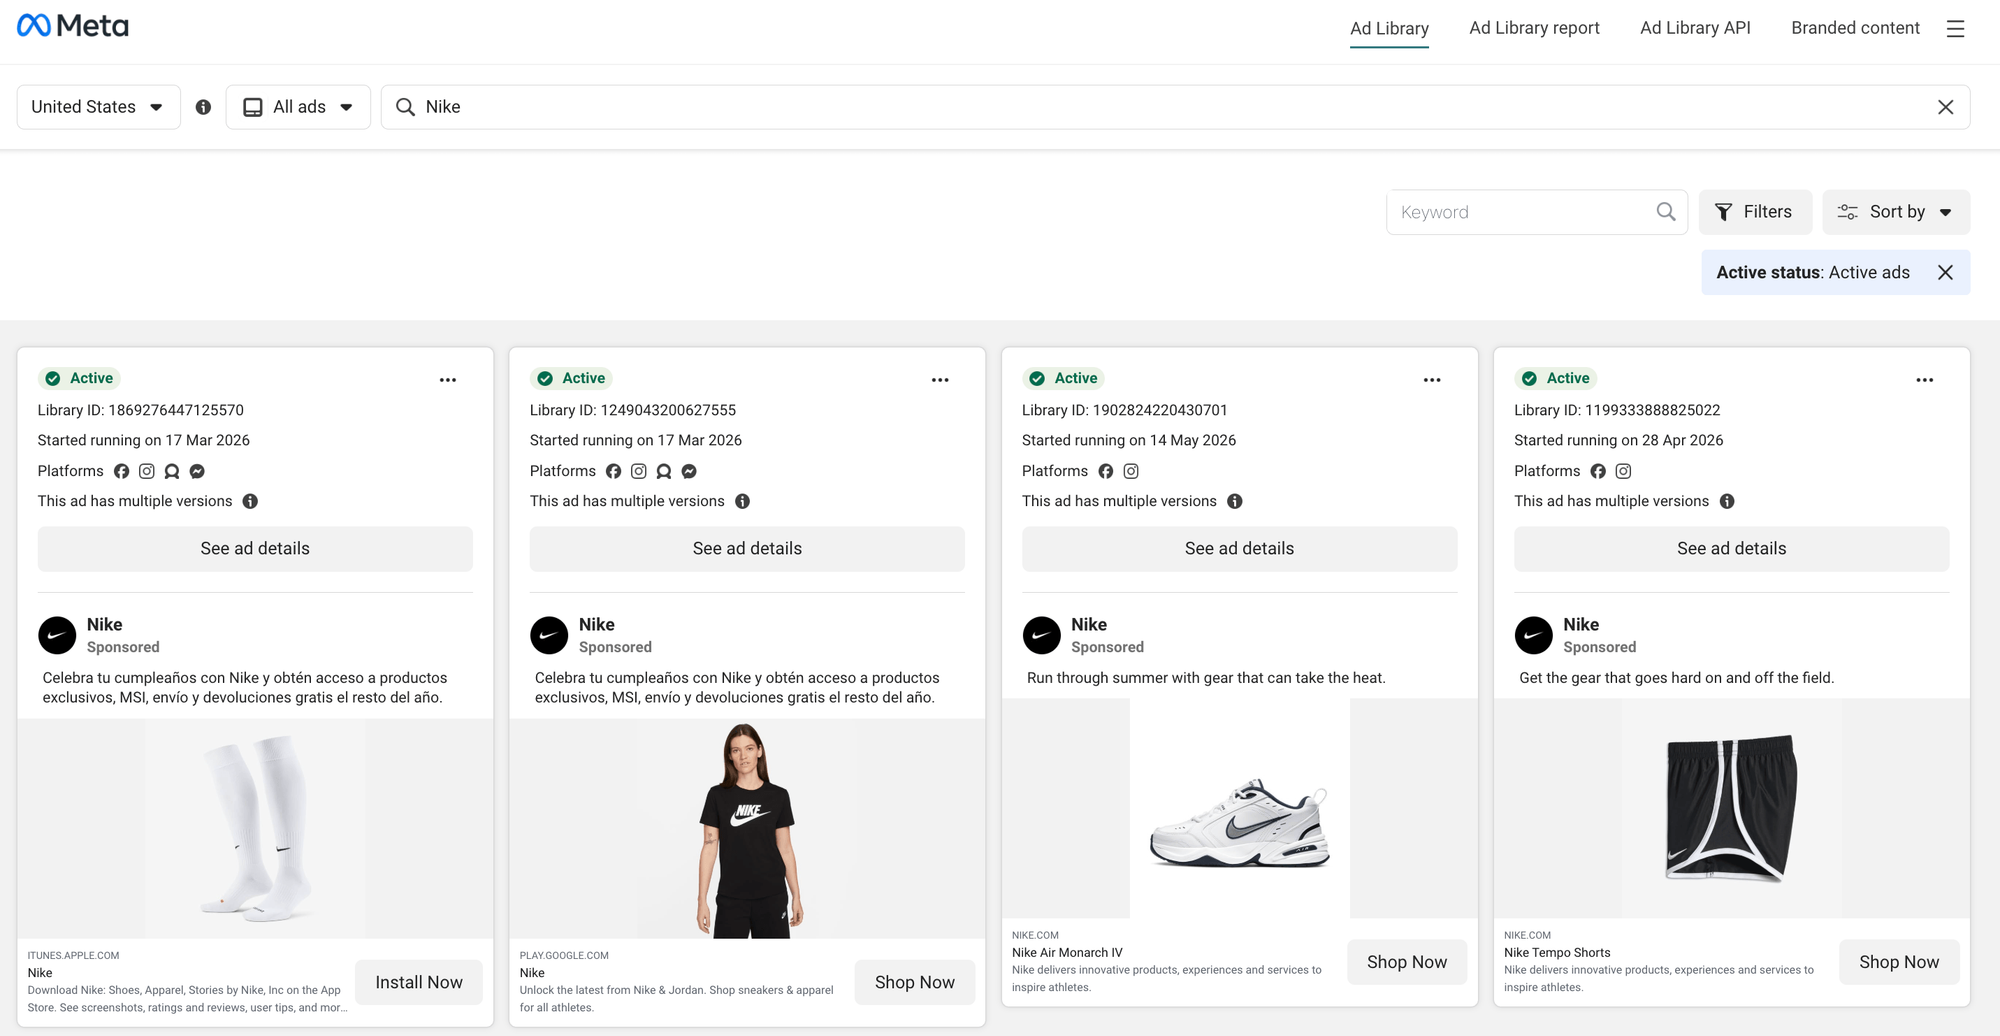
Task: Open the All ads category dropdown
Action: [x=298, y=107]
